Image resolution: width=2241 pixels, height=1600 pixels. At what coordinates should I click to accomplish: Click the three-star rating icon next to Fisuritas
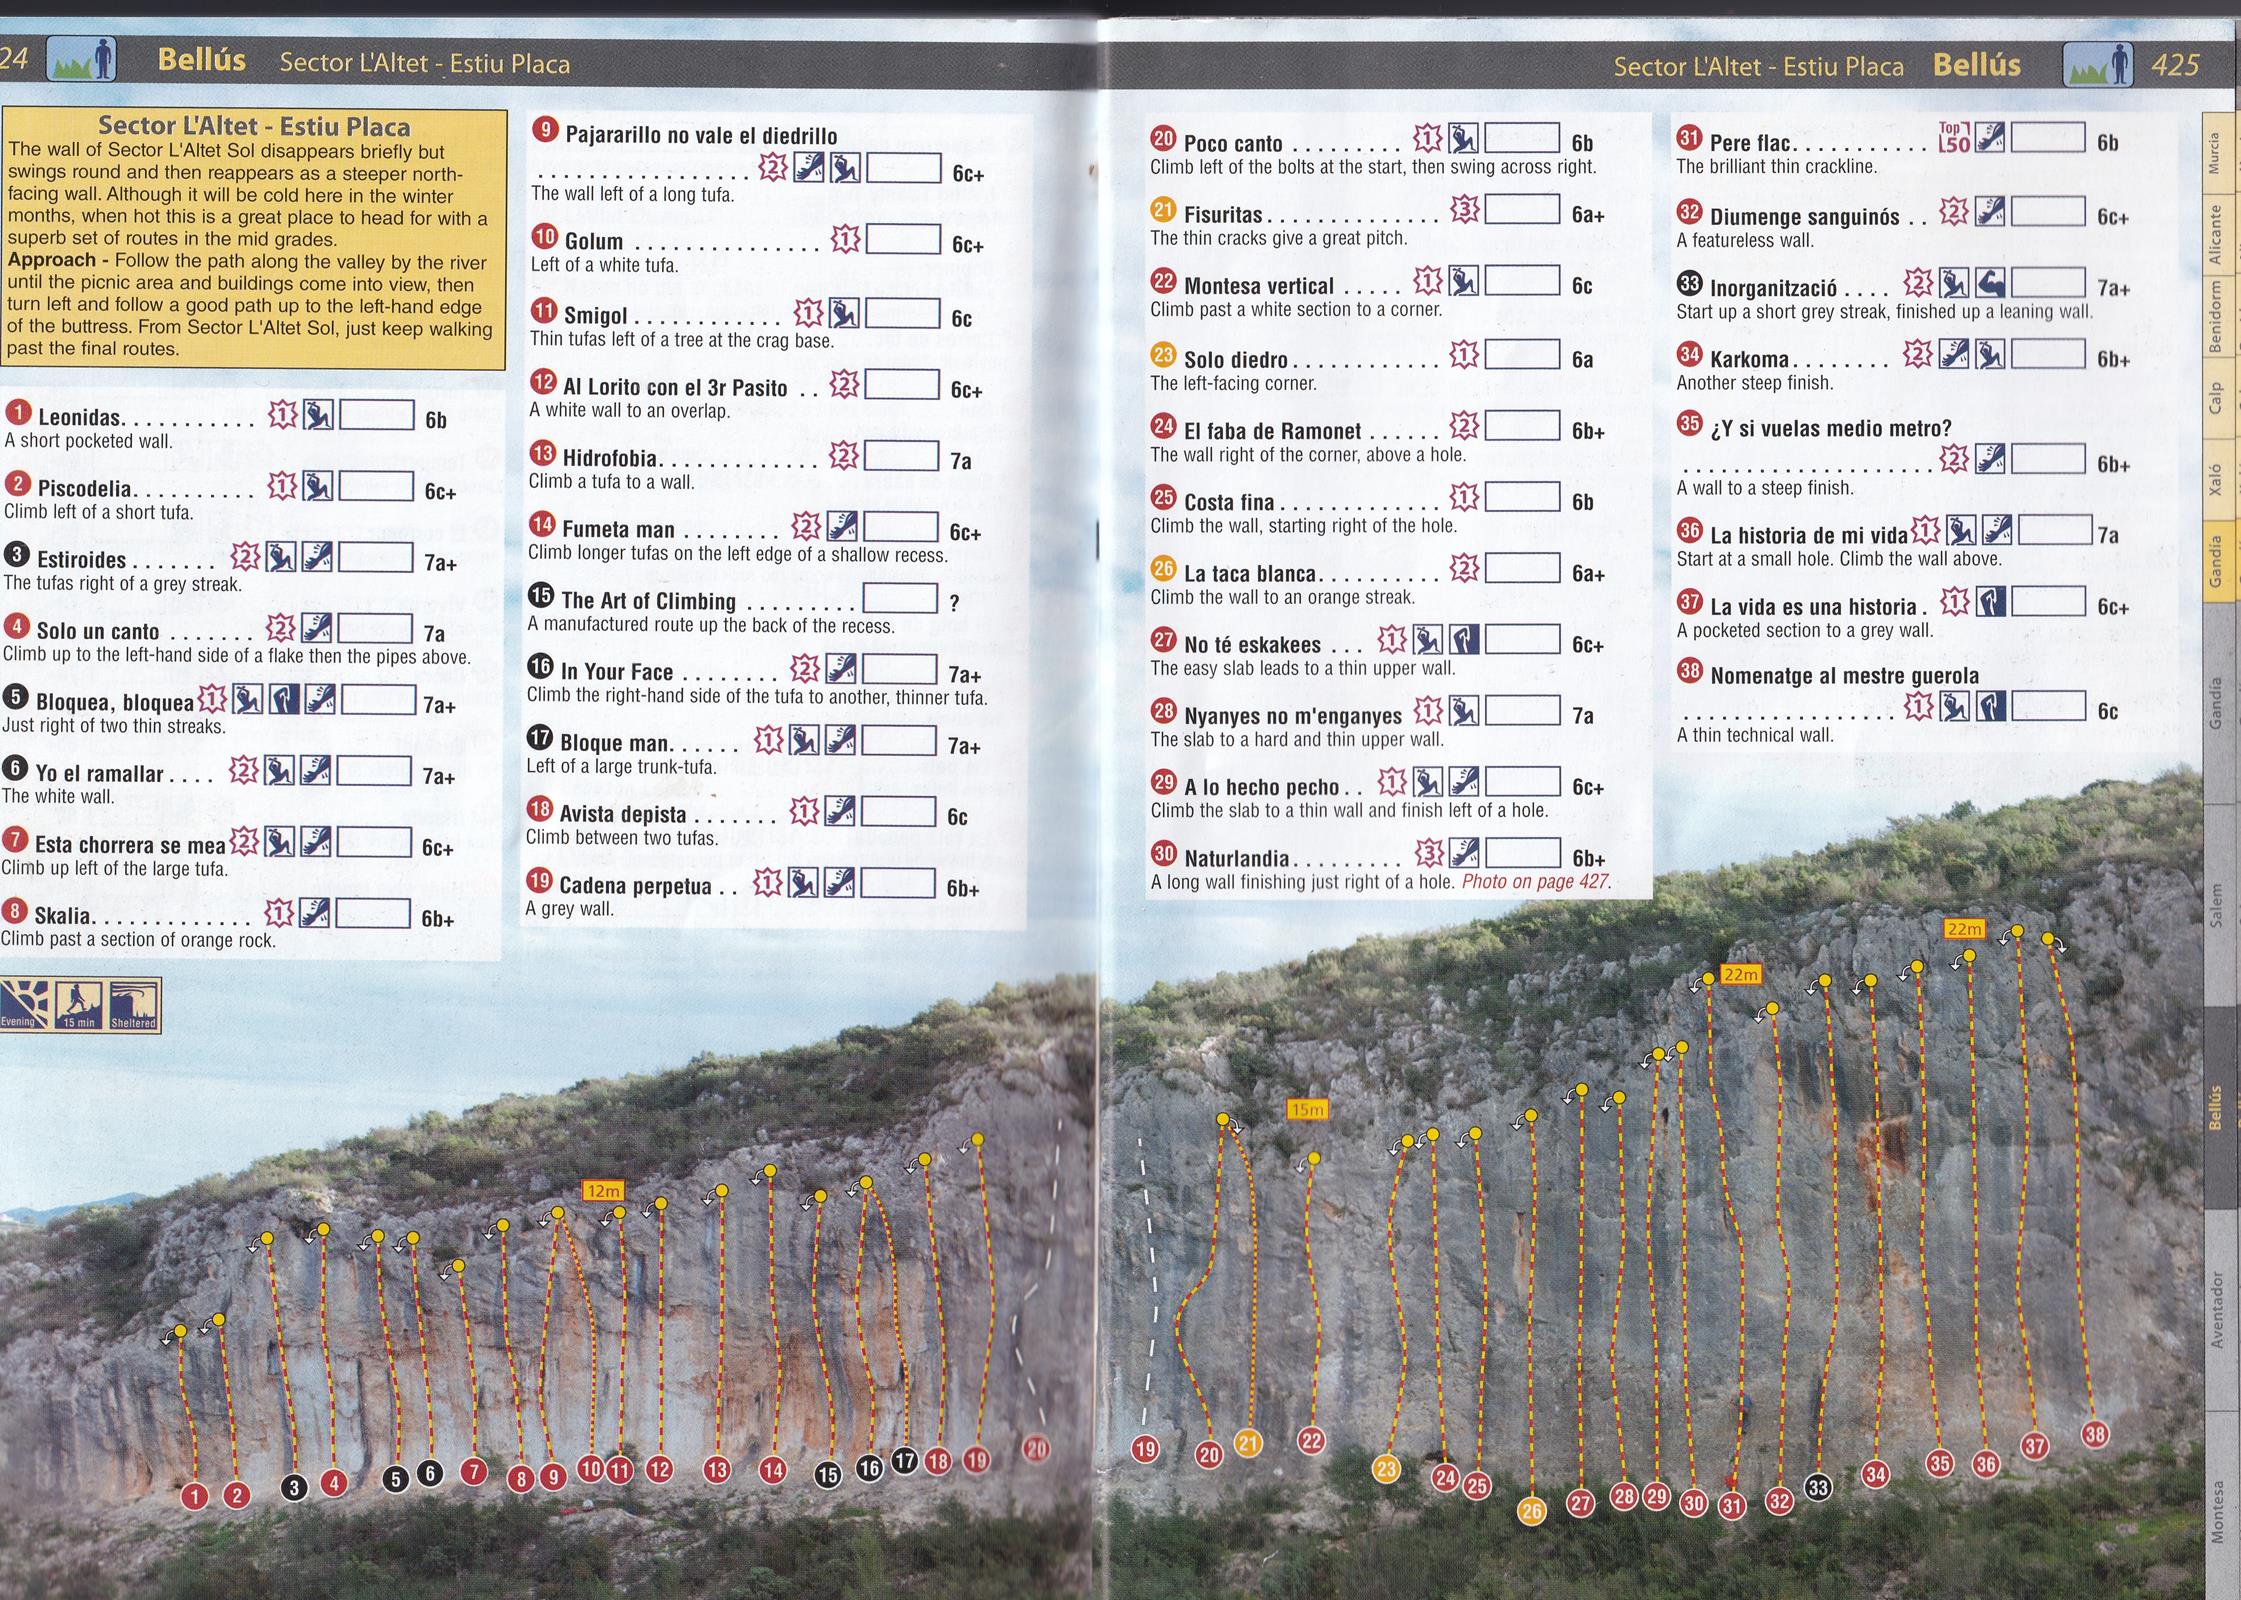click(1464, 210)
